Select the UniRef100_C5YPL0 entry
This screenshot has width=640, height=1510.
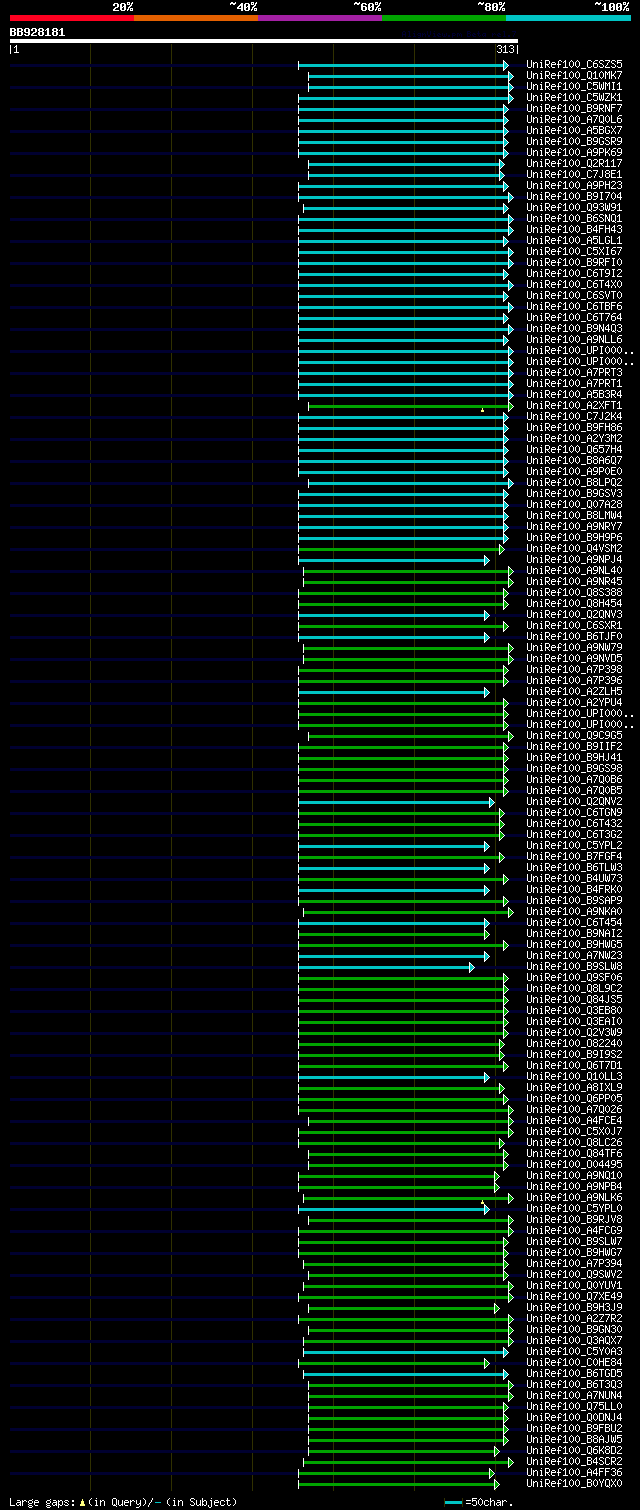point(574,1208)
